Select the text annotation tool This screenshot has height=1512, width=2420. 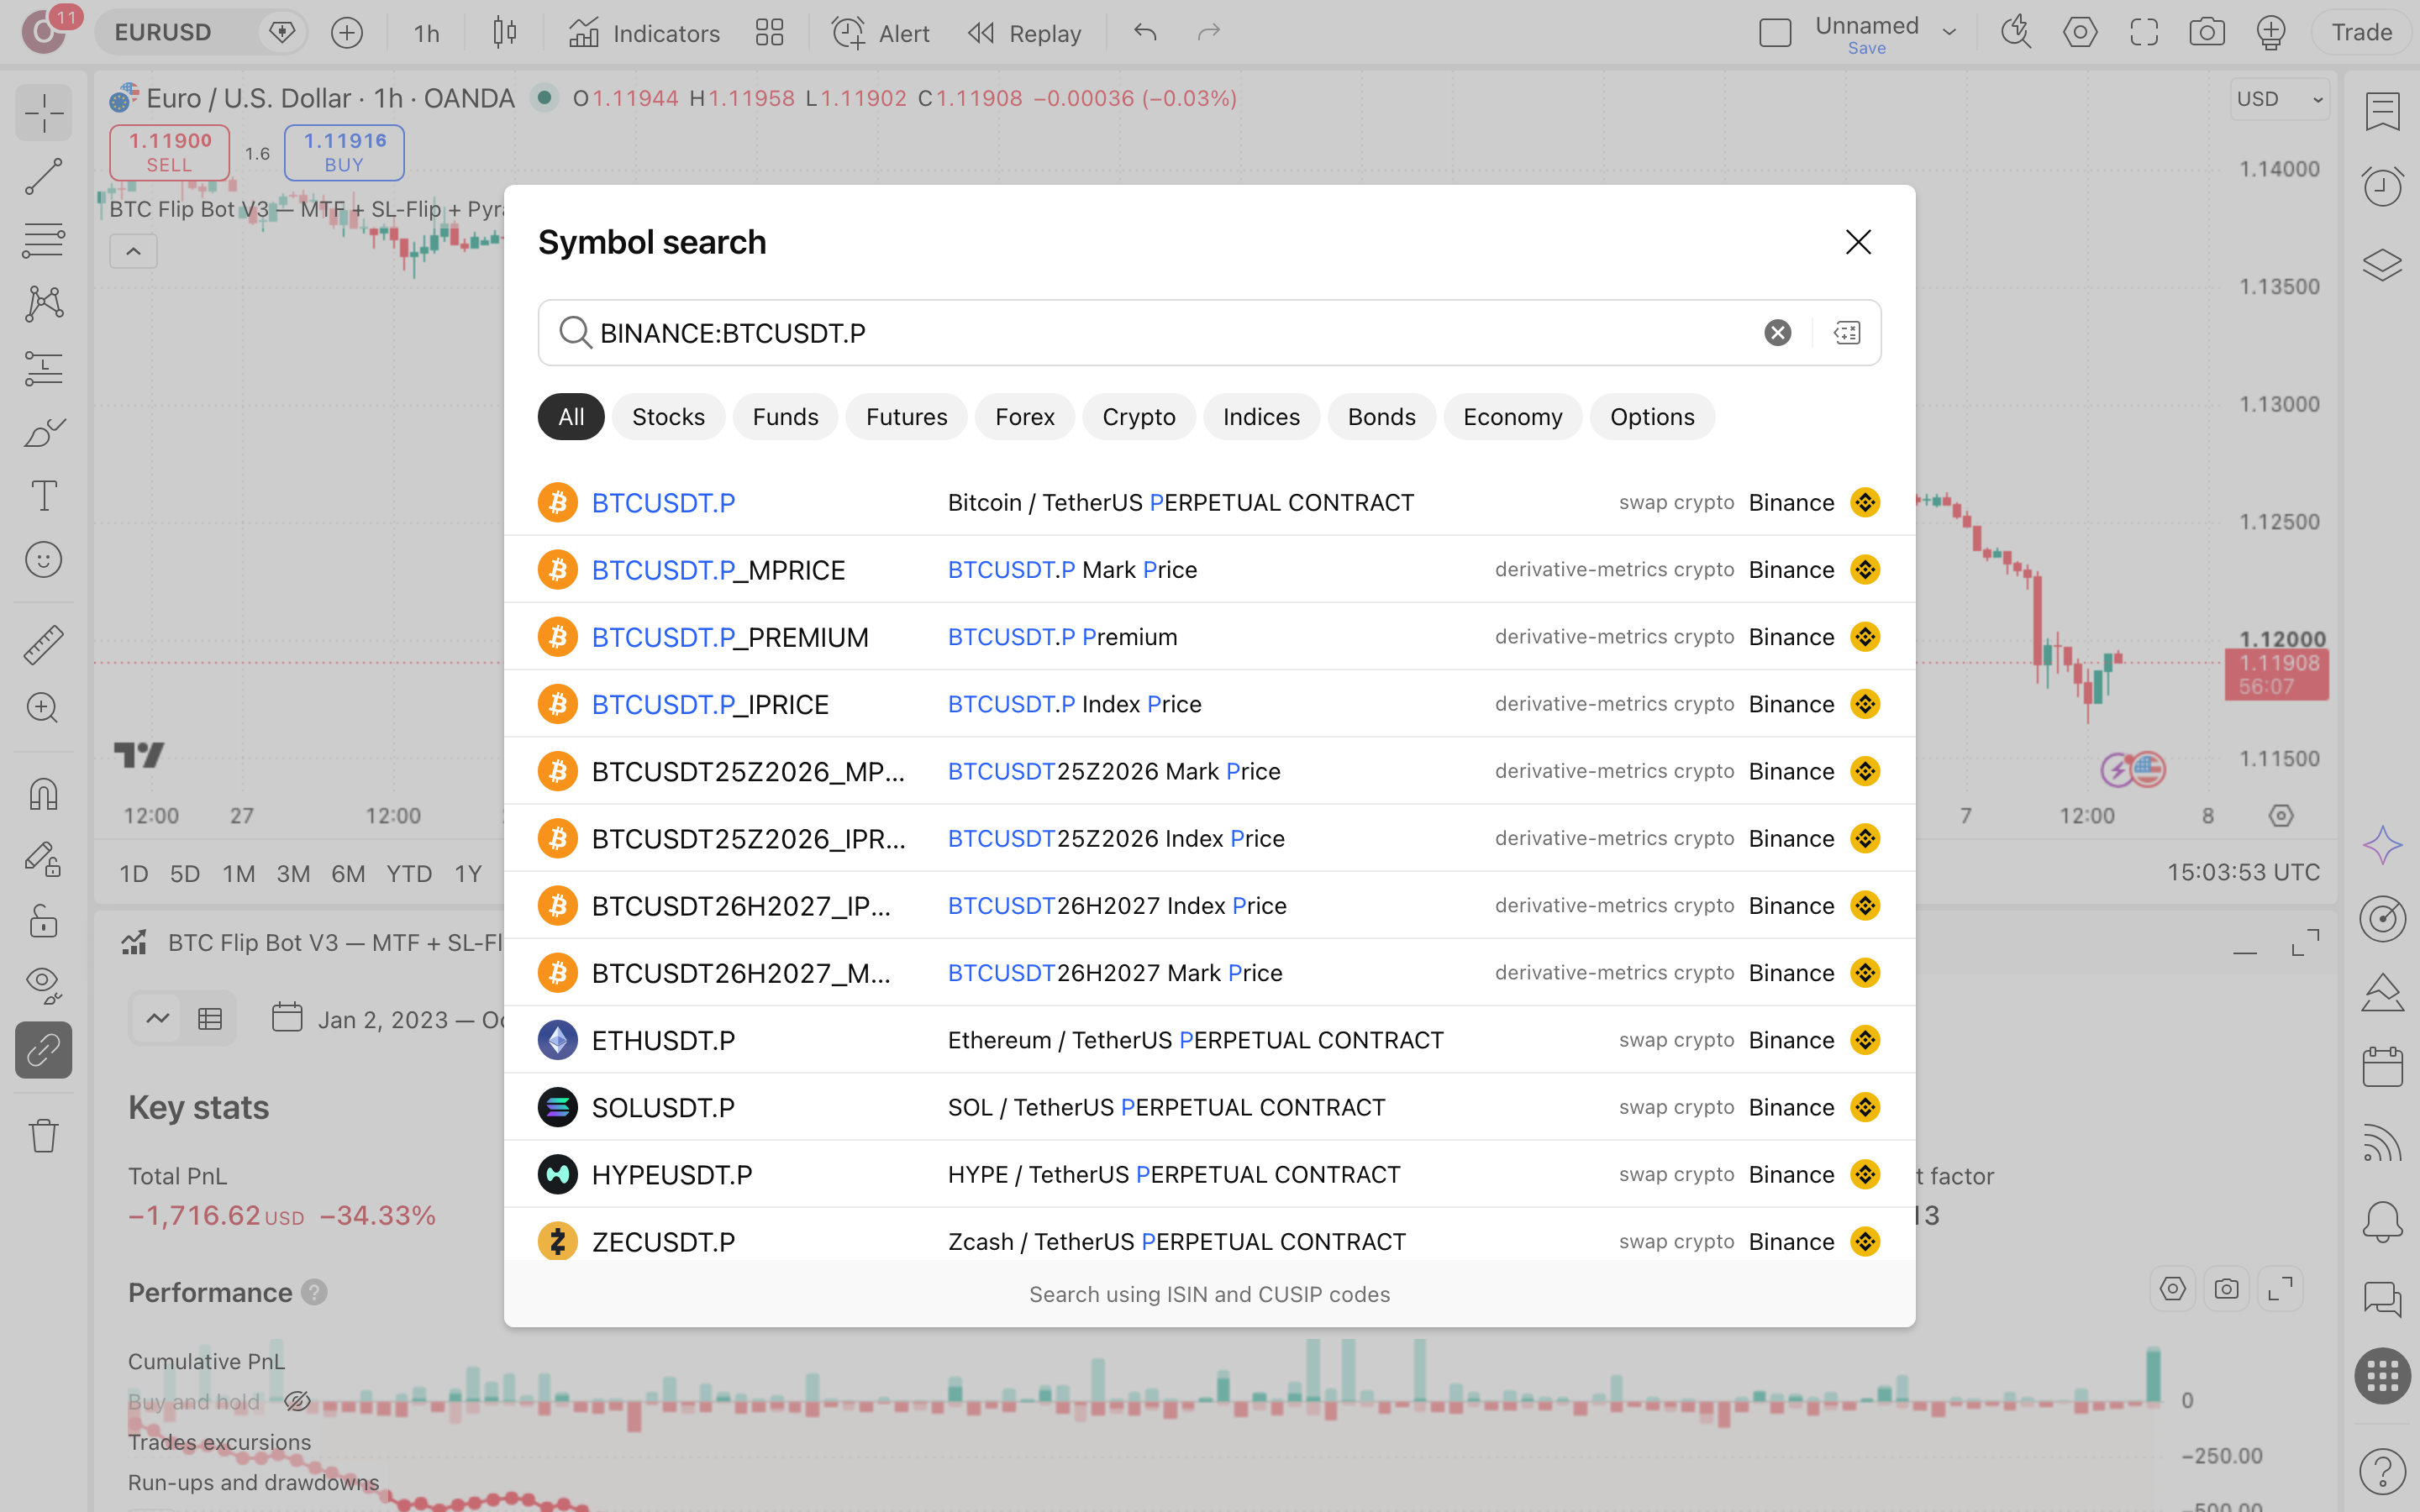pyautogui.click(x=43, y=496)
